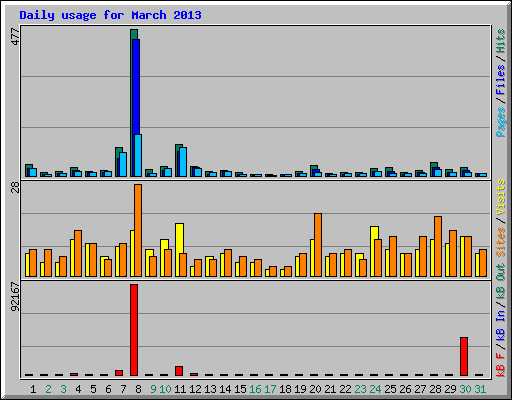
Task: Click the red kB bar for day 11
Action: [179, 371]
